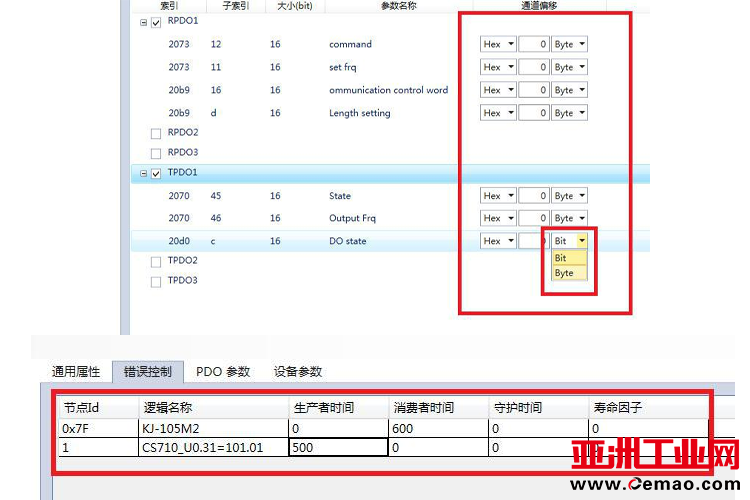Edit producer time cell showing 500

tap(338, 447)
